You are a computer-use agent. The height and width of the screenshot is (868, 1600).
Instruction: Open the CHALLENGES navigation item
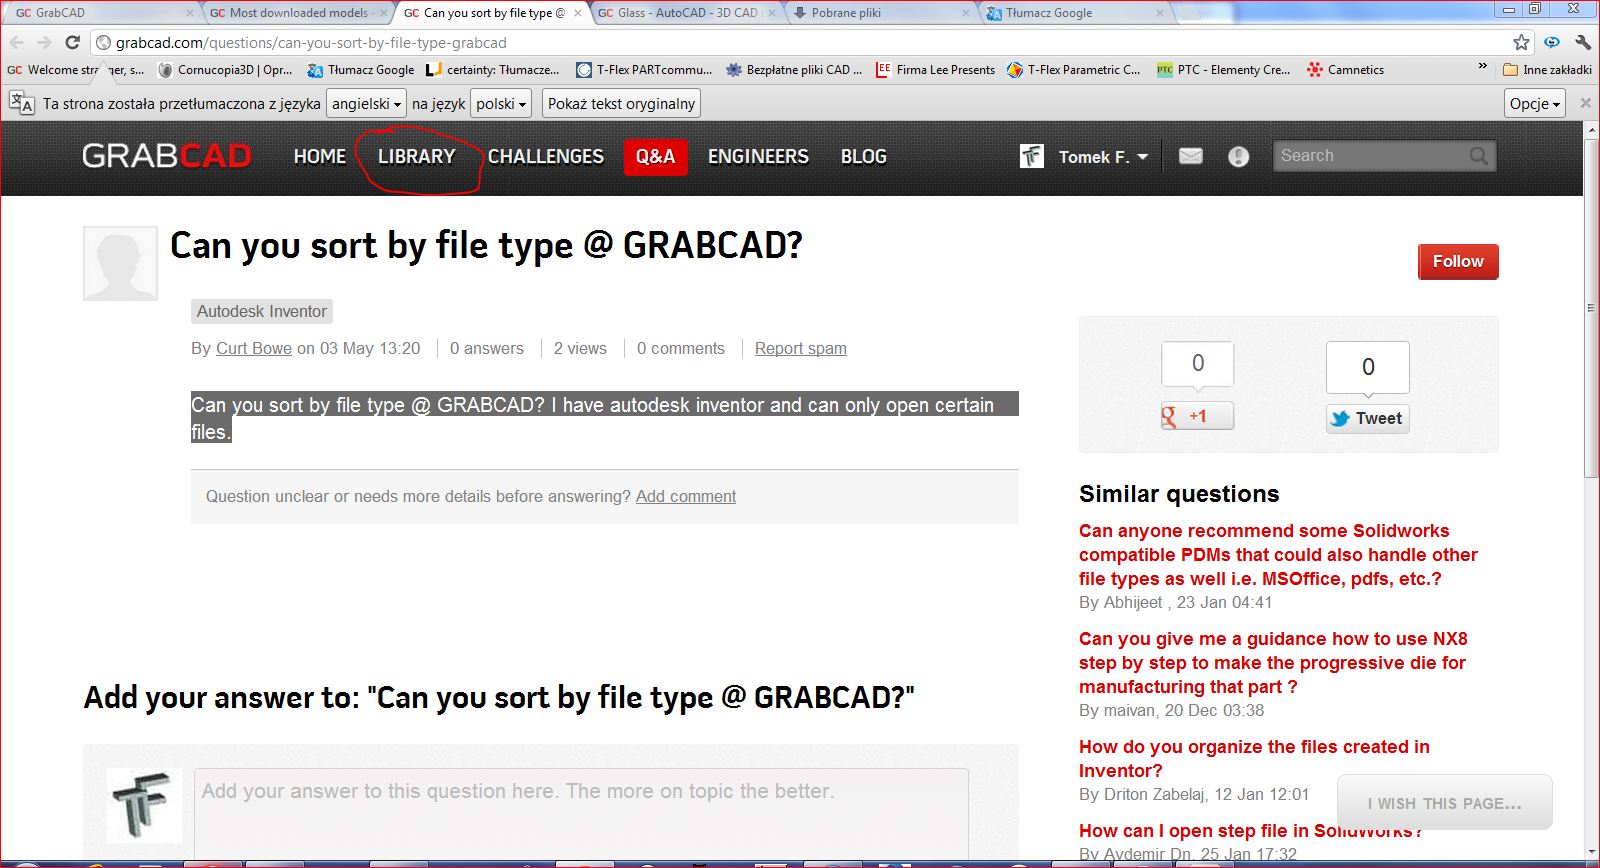click(x=545, y=157)
